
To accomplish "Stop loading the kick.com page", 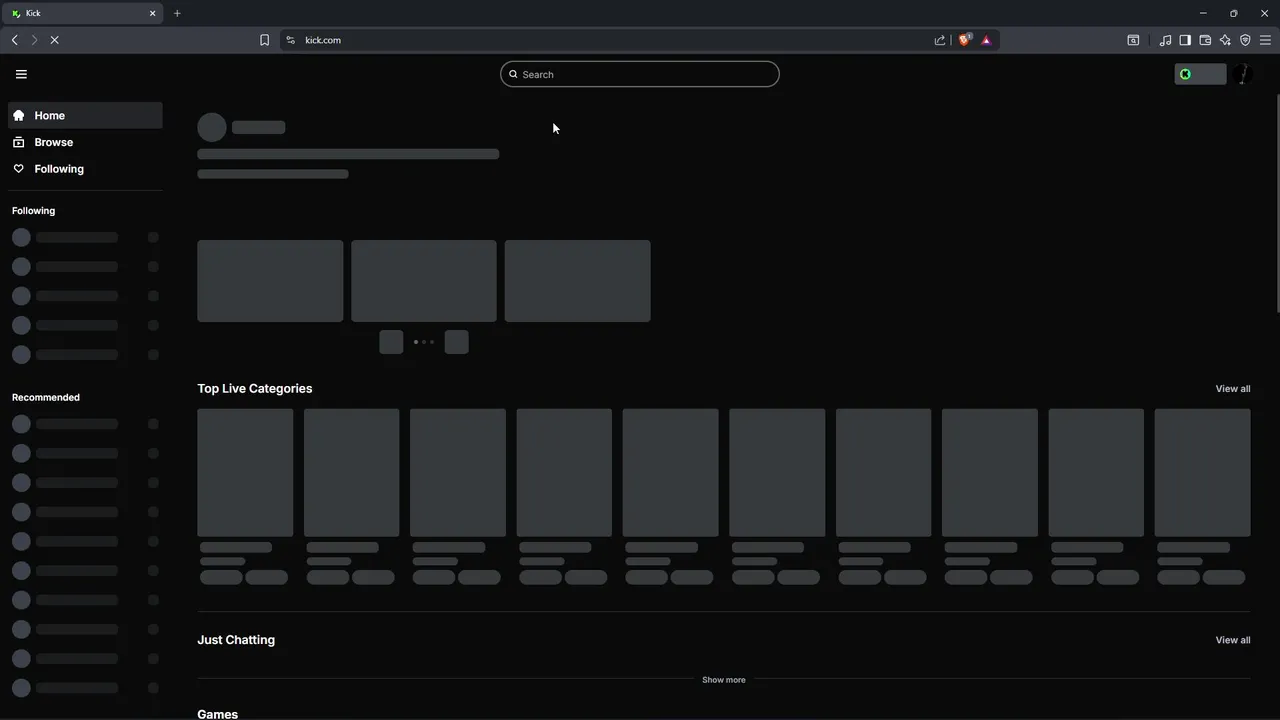I will click(x=54, y=40).
